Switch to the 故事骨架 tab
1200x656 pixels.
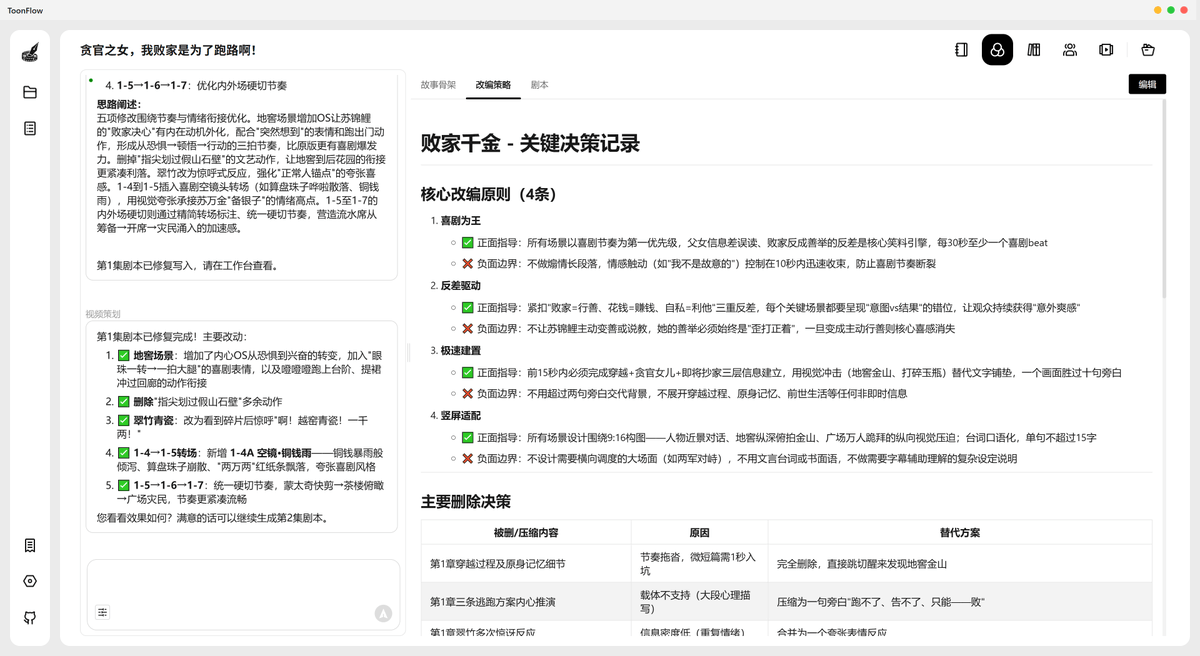coord(438,85)
